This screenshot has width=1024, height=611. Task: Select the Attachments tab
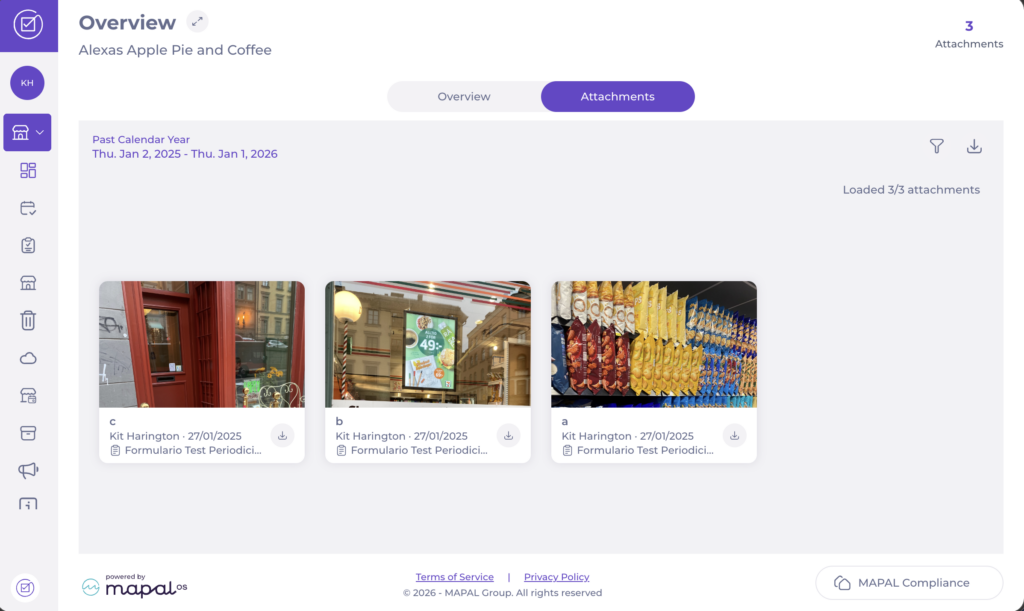pyautogui.click(x=617, y=97)
